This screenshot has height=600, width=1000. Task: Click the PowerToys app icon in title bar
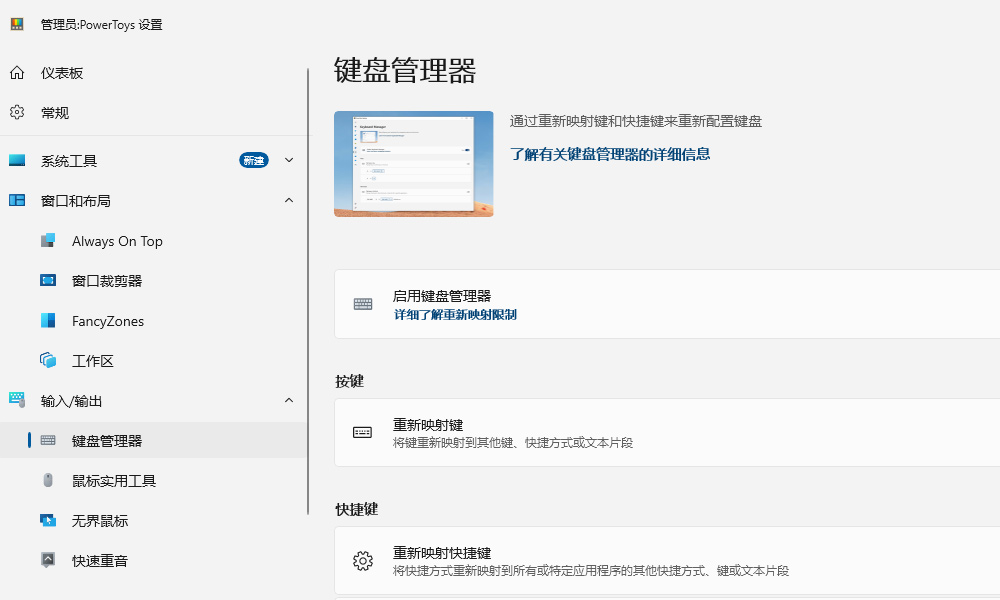(x=17, y=24)
